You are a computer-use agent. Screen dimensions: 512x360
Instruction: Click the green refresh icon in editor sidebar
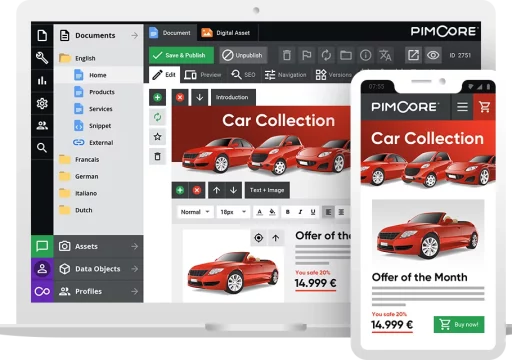point(157,117)
